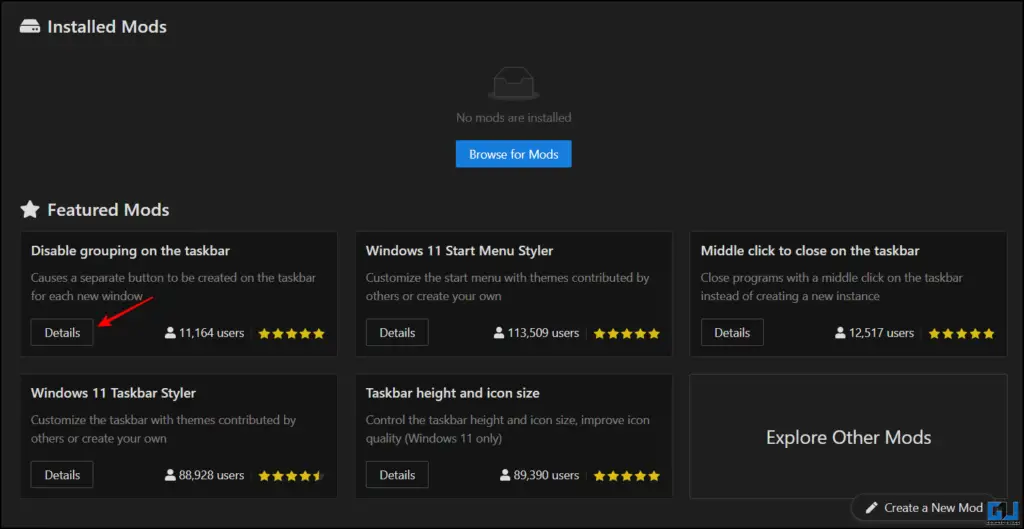The image size is (1024, 529).
Task: Click the user icon beside 88,928 users
Action: point(170,475)
